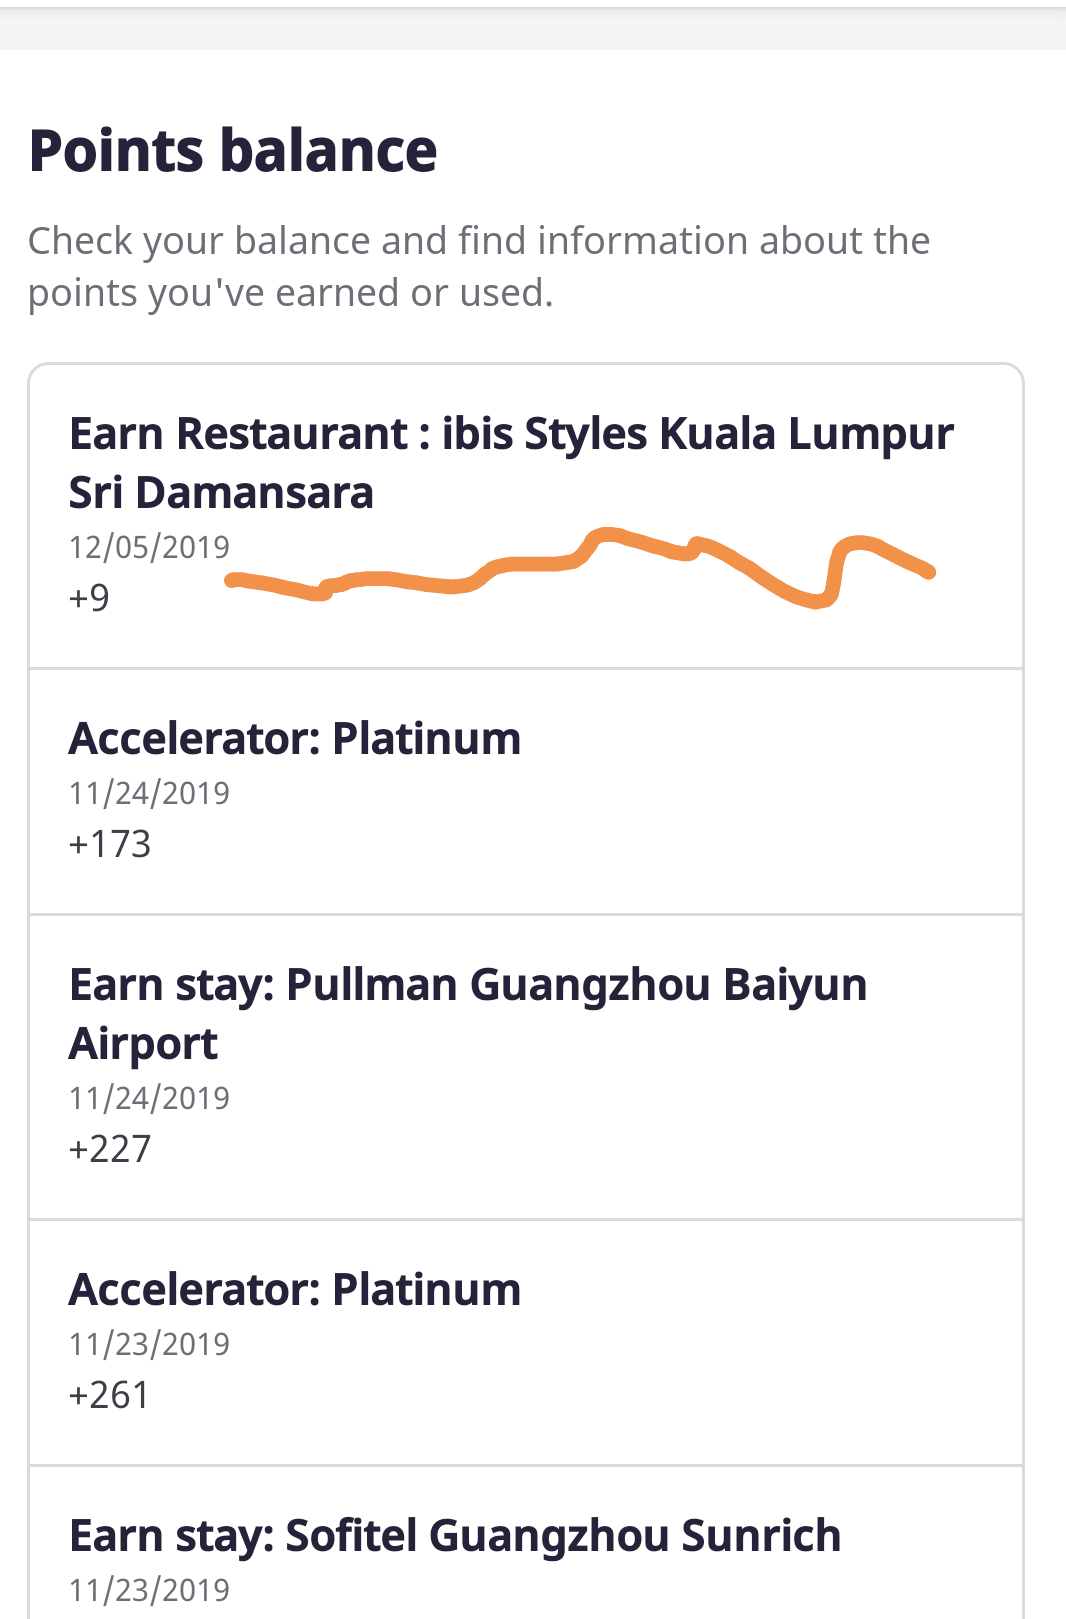
Task: Select the Accelerator: Platinum entry worth +173
Action: tap(526, 791)
